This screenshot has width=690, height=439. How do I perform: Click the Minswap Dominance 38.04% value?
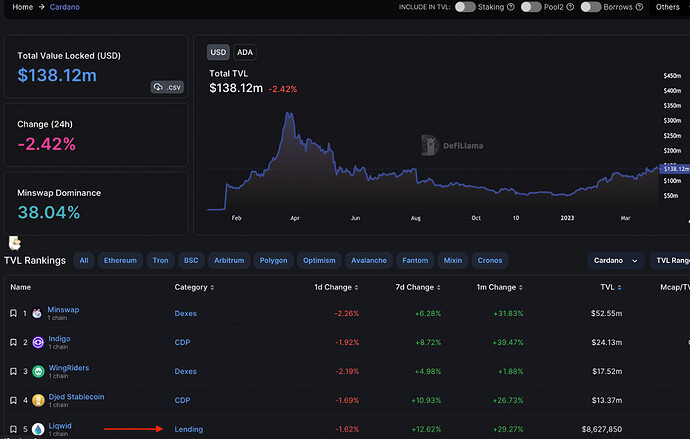pyautogui.click(x=49, y=212)
